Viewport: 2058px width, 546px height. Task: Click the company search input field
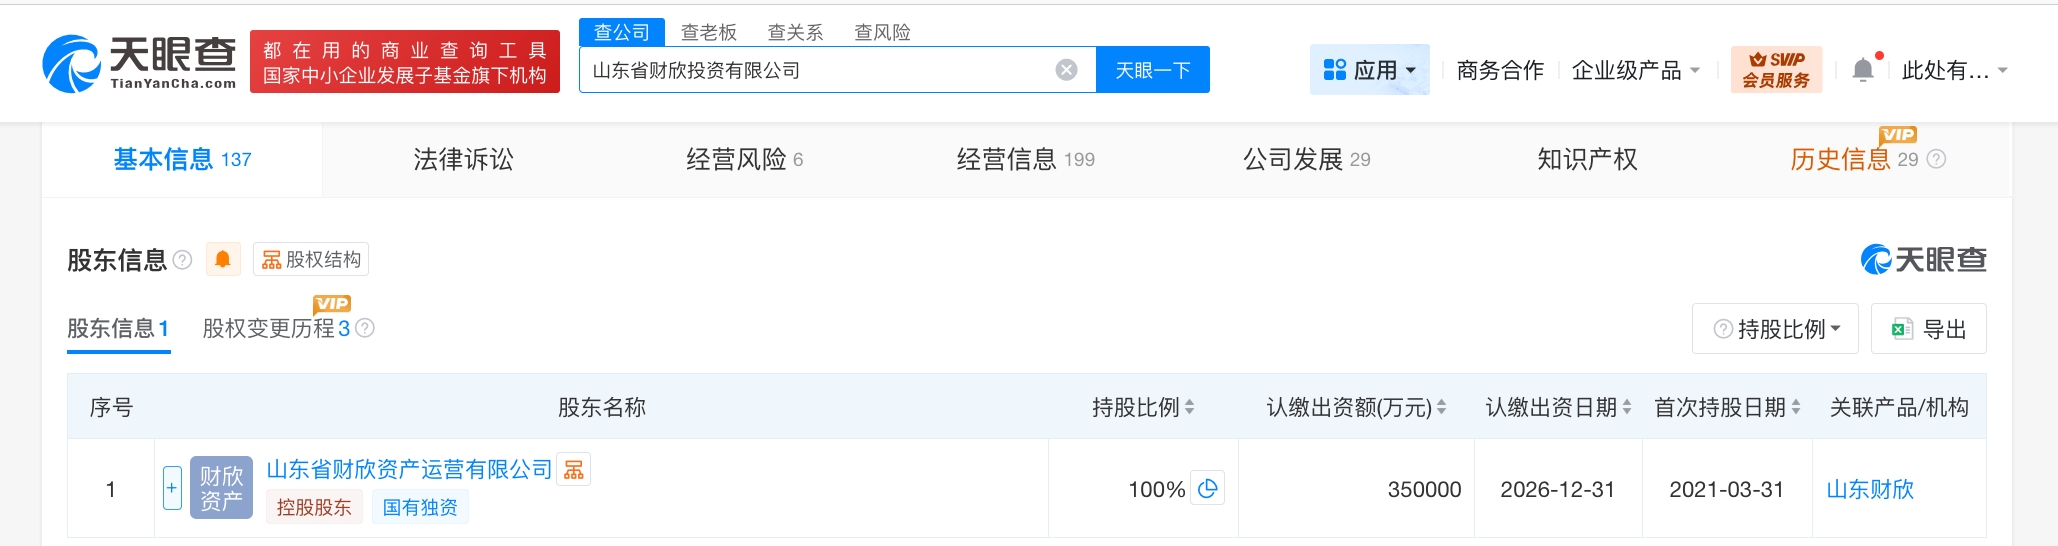(x=815, y=70)
